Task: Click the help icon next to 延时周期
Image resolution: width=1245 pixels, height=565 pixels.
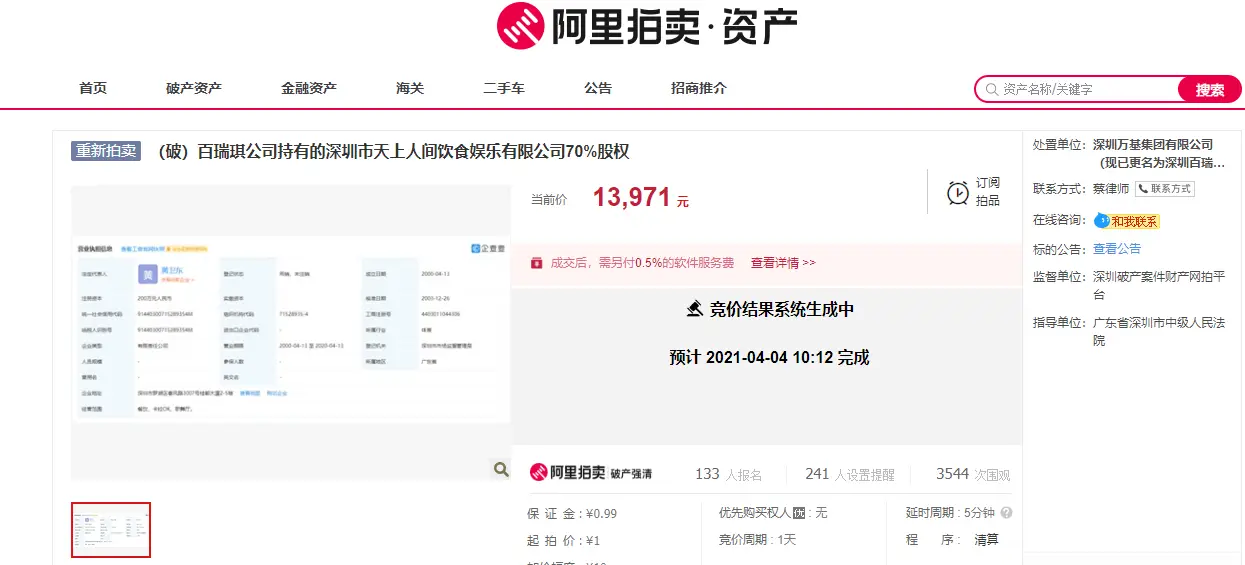Action: pos(1006,513)
